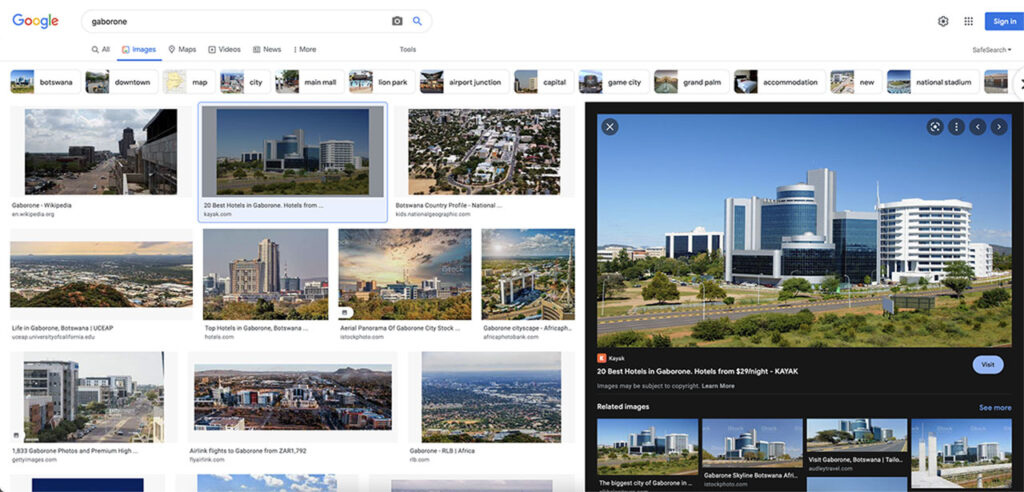Screen dimensions: 1024x492
Task: Open the settings gear icon
Action: click(x=943, y=22)
